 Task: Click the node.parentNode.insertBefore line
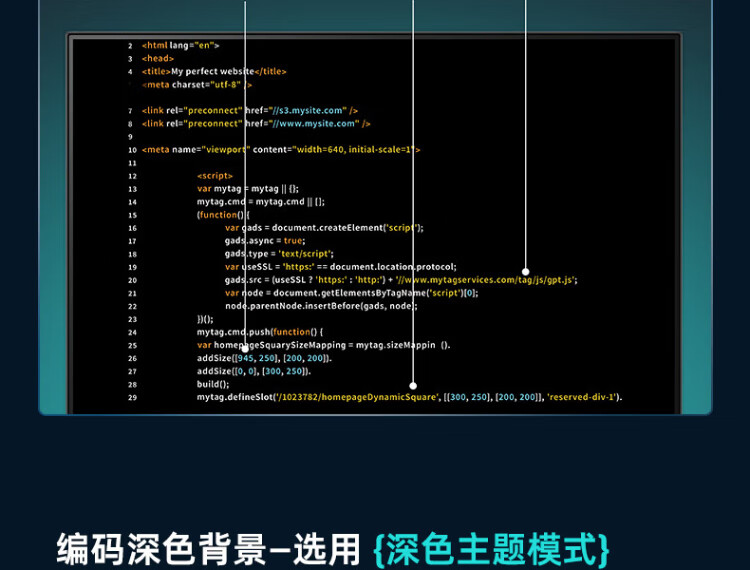321,306
